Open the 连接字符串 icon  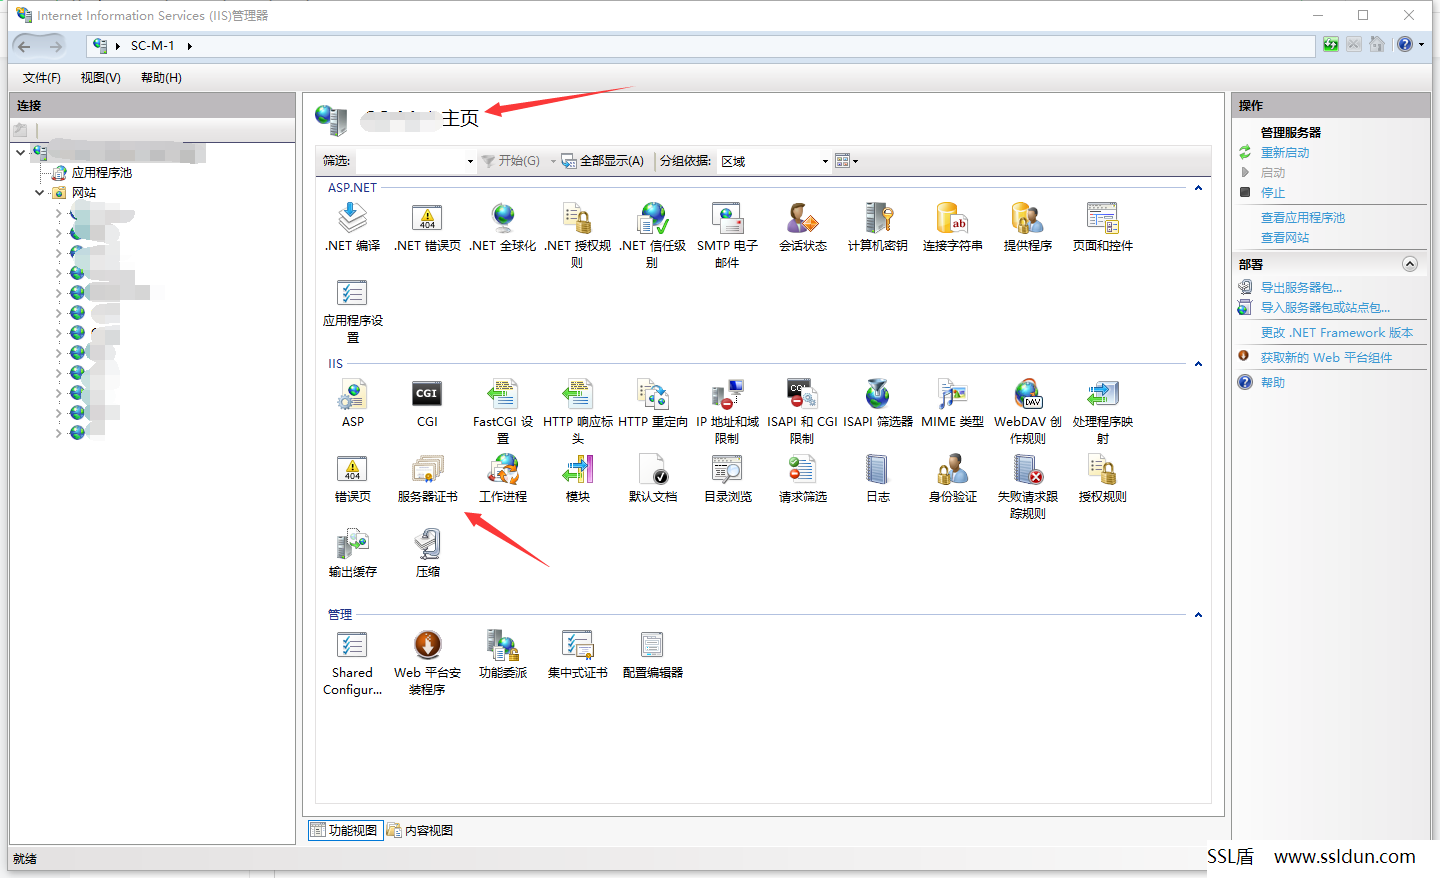click(x=952, y=227)
